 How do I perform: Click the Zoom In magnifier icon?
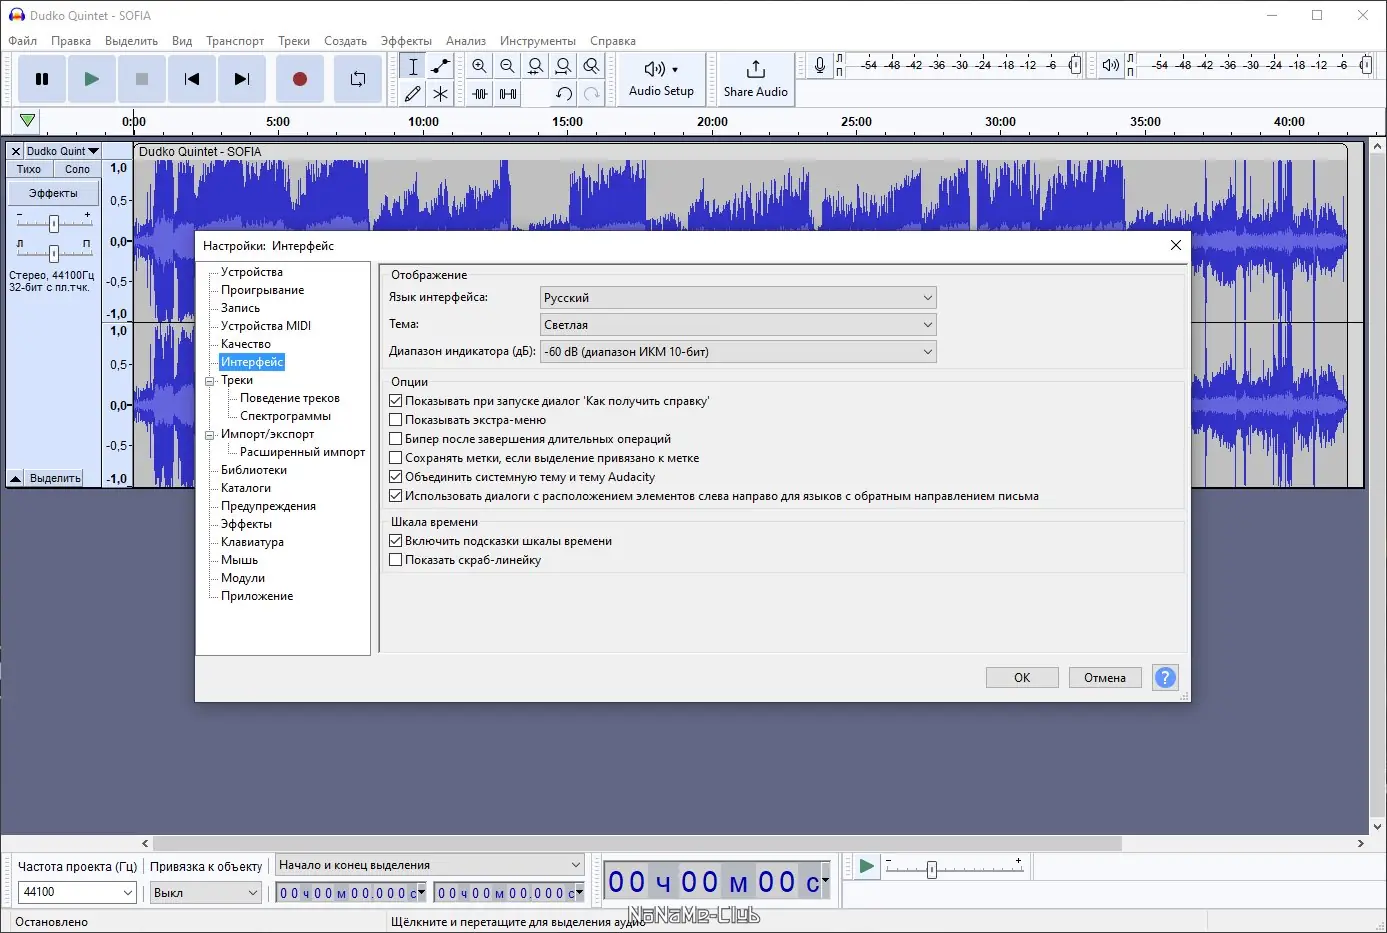click(x=479, y=66)
